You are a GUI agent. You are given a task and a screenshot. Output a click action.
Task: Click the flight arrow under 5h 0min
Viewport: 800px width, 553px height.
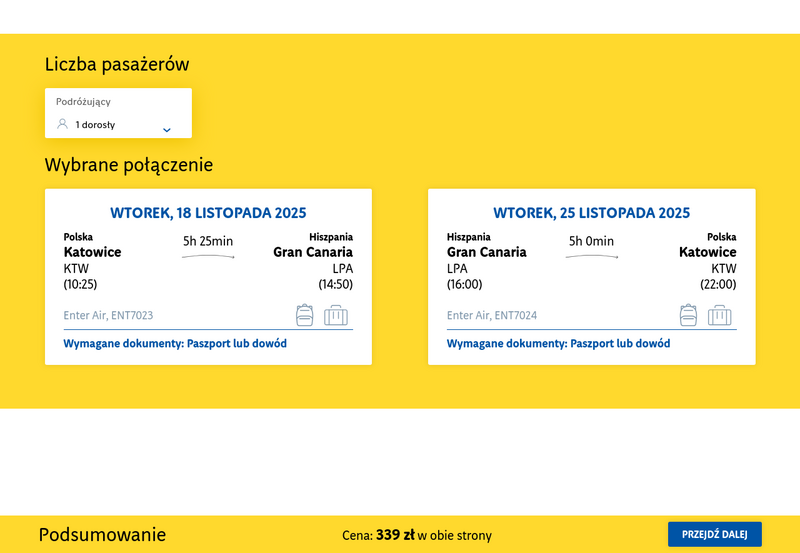(591, 258)
